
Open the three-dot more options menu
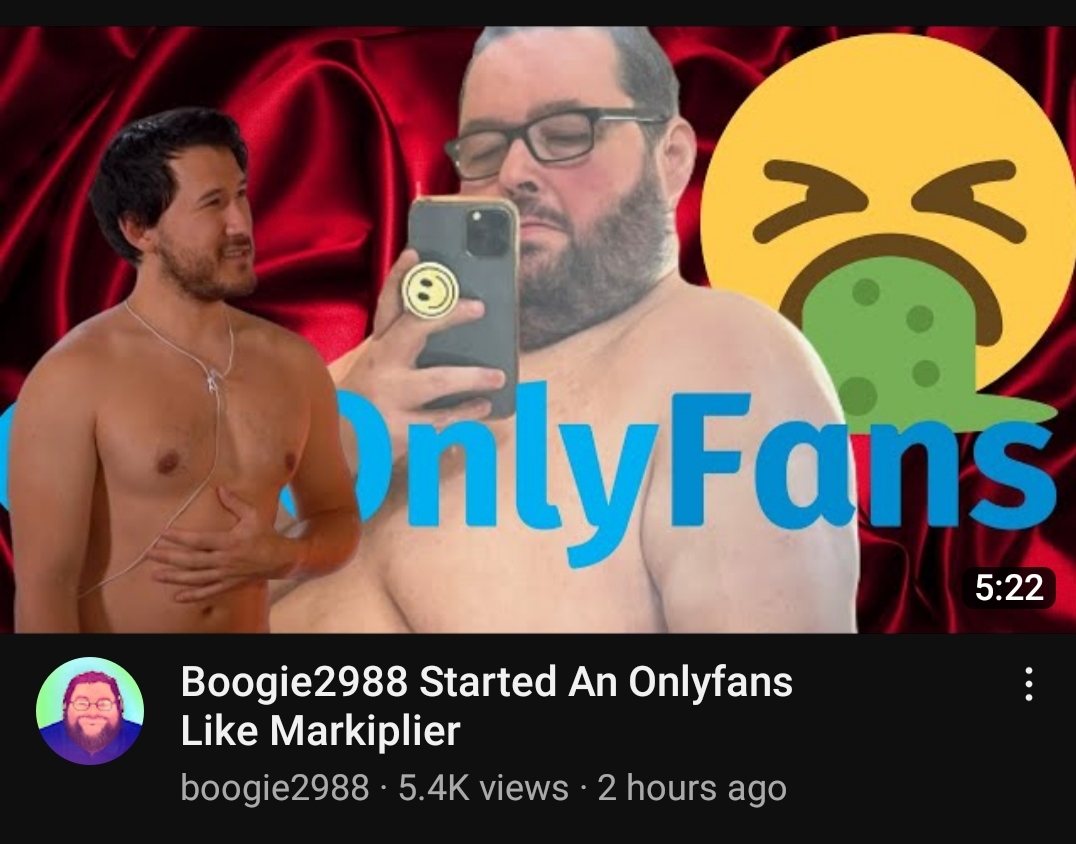(1028, 684)
